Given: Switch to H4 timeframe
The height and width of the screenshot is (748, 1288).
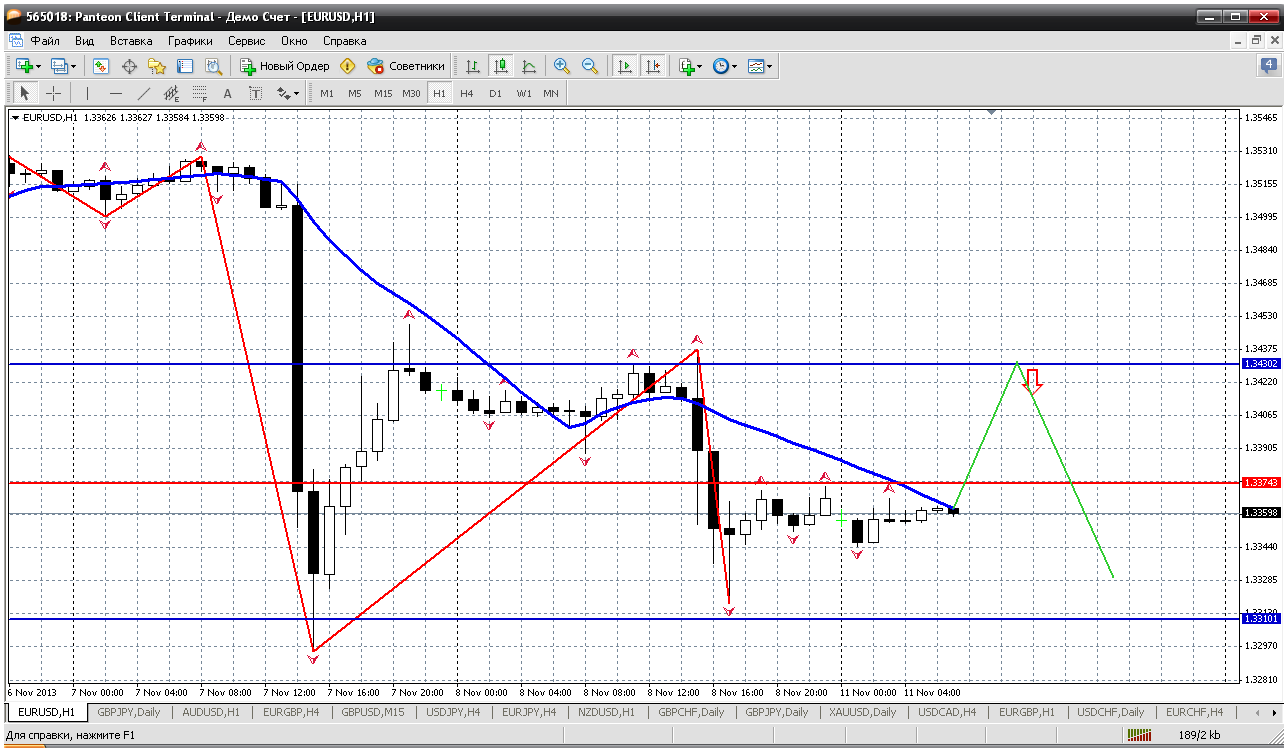Looking at the screenshot, I should pos(467,93).
